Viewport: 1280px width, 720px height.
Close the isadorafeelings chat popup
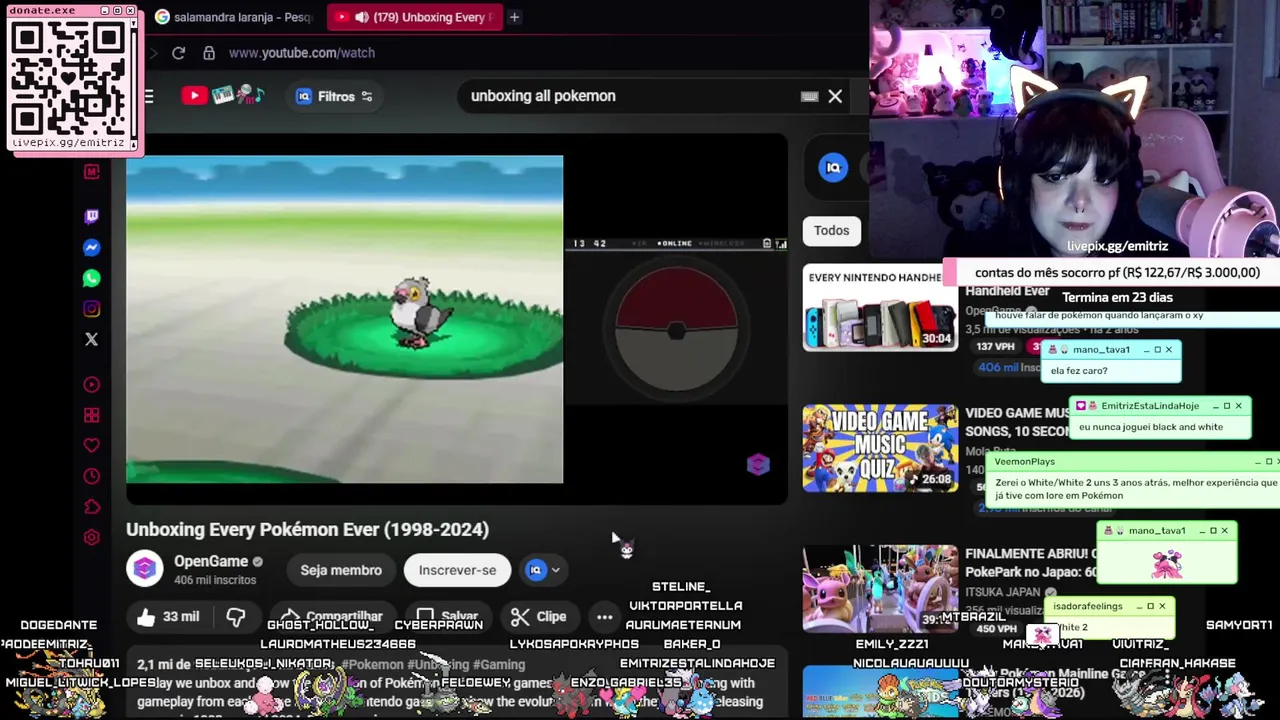coord(1162,606)
